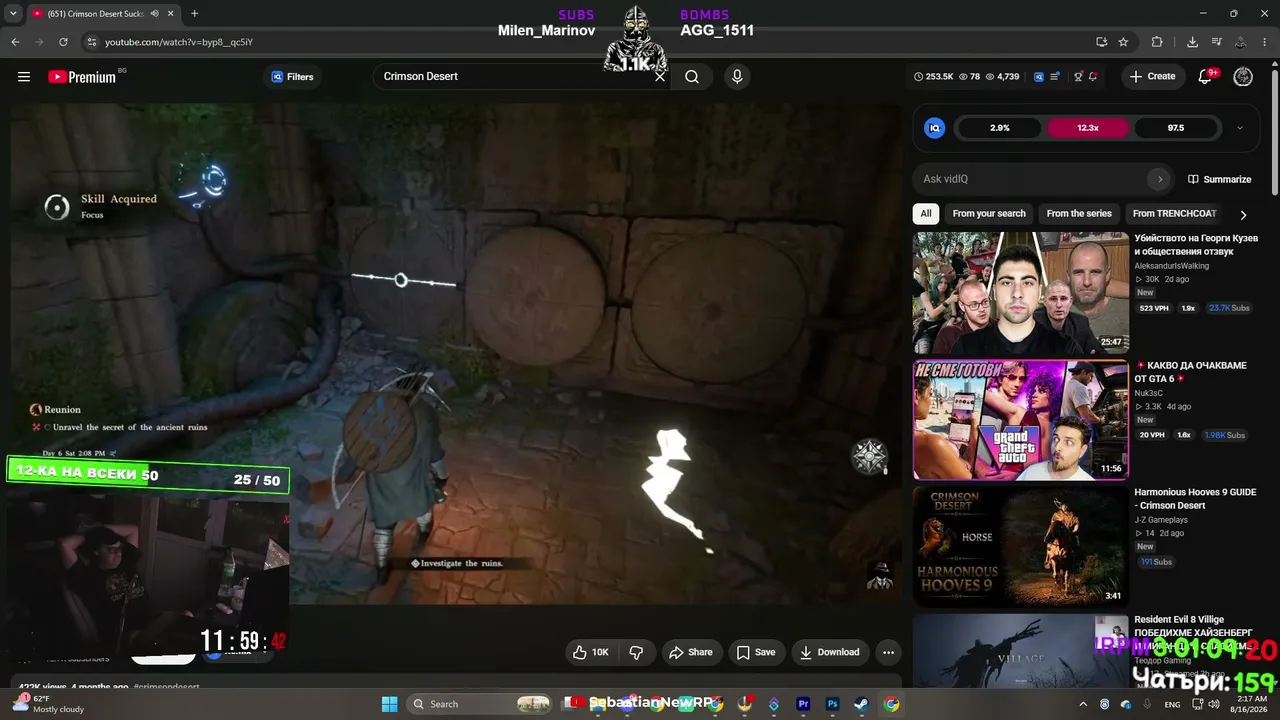
Task: Like the video (10K)
Action: point(591,652)
